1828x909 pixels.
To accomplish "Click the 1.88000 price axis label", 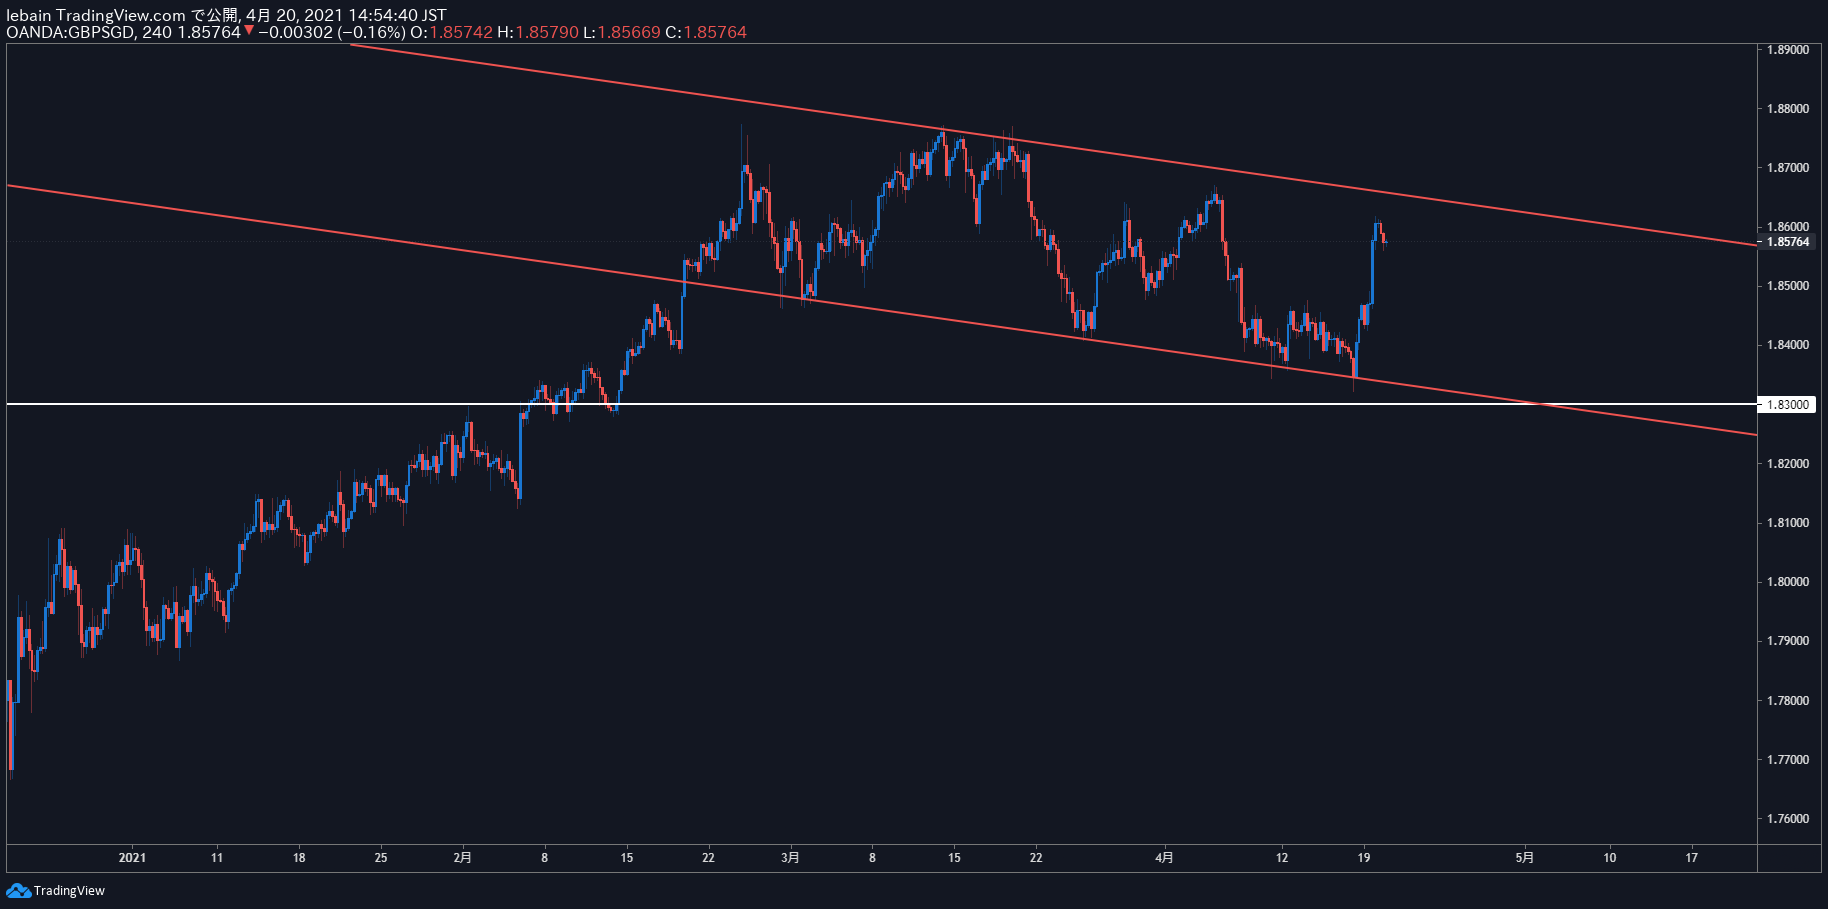I will 1788,109.
